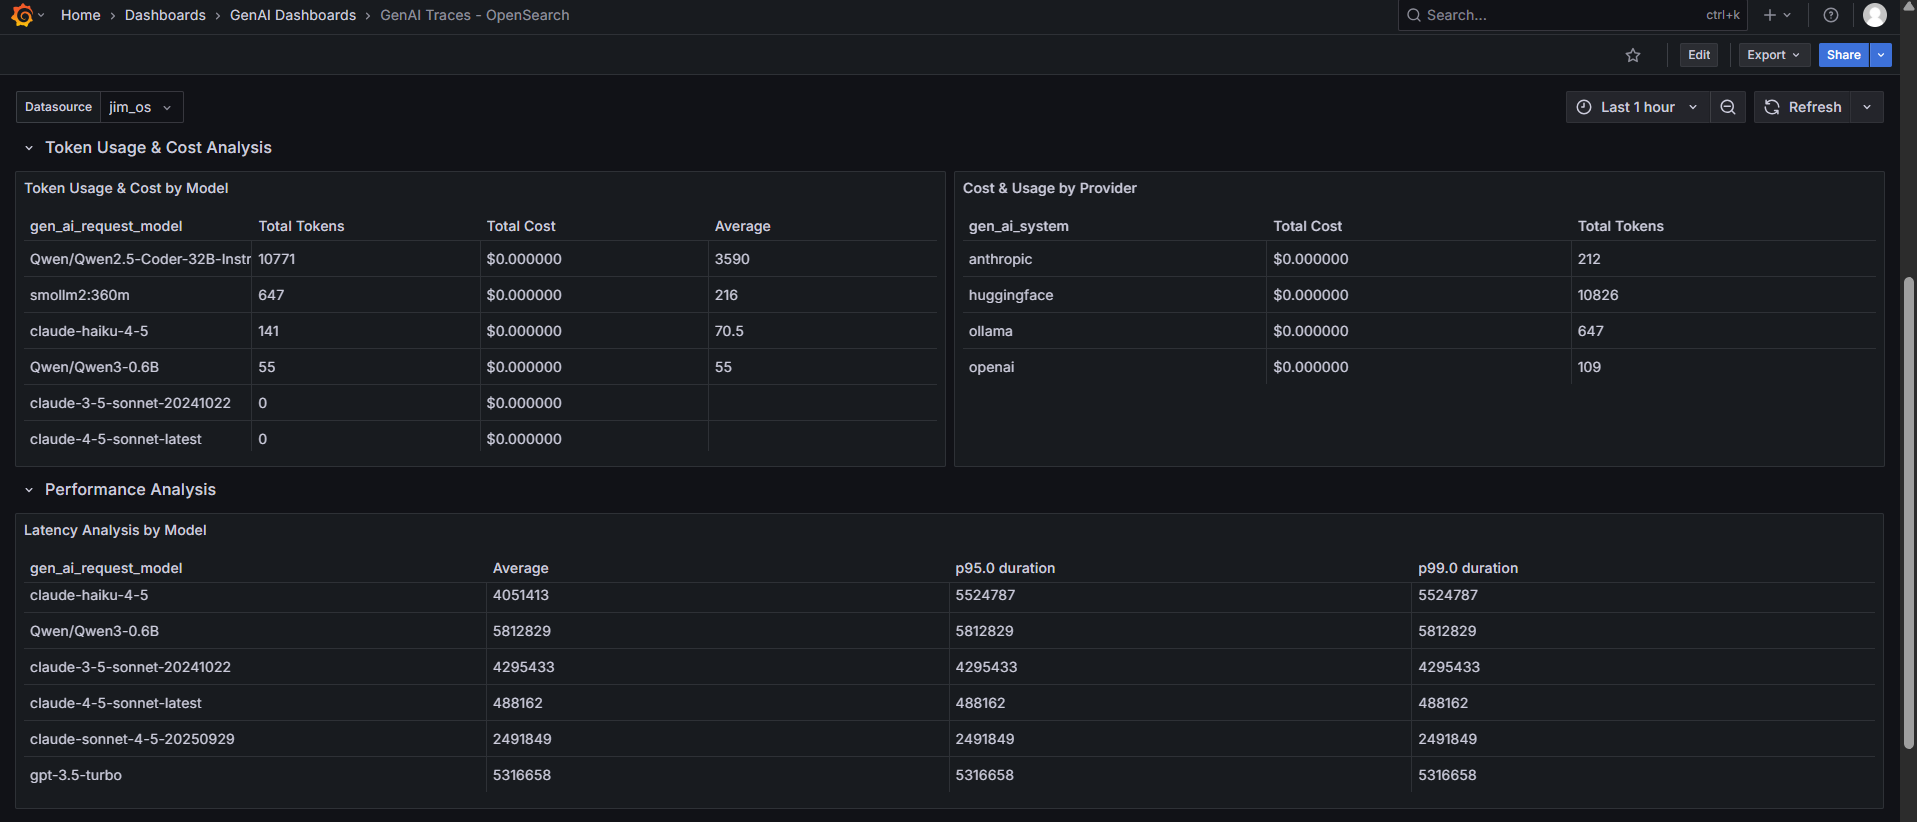Sort by Average in token usage table
1917x822 pixels.
point(742,226)
